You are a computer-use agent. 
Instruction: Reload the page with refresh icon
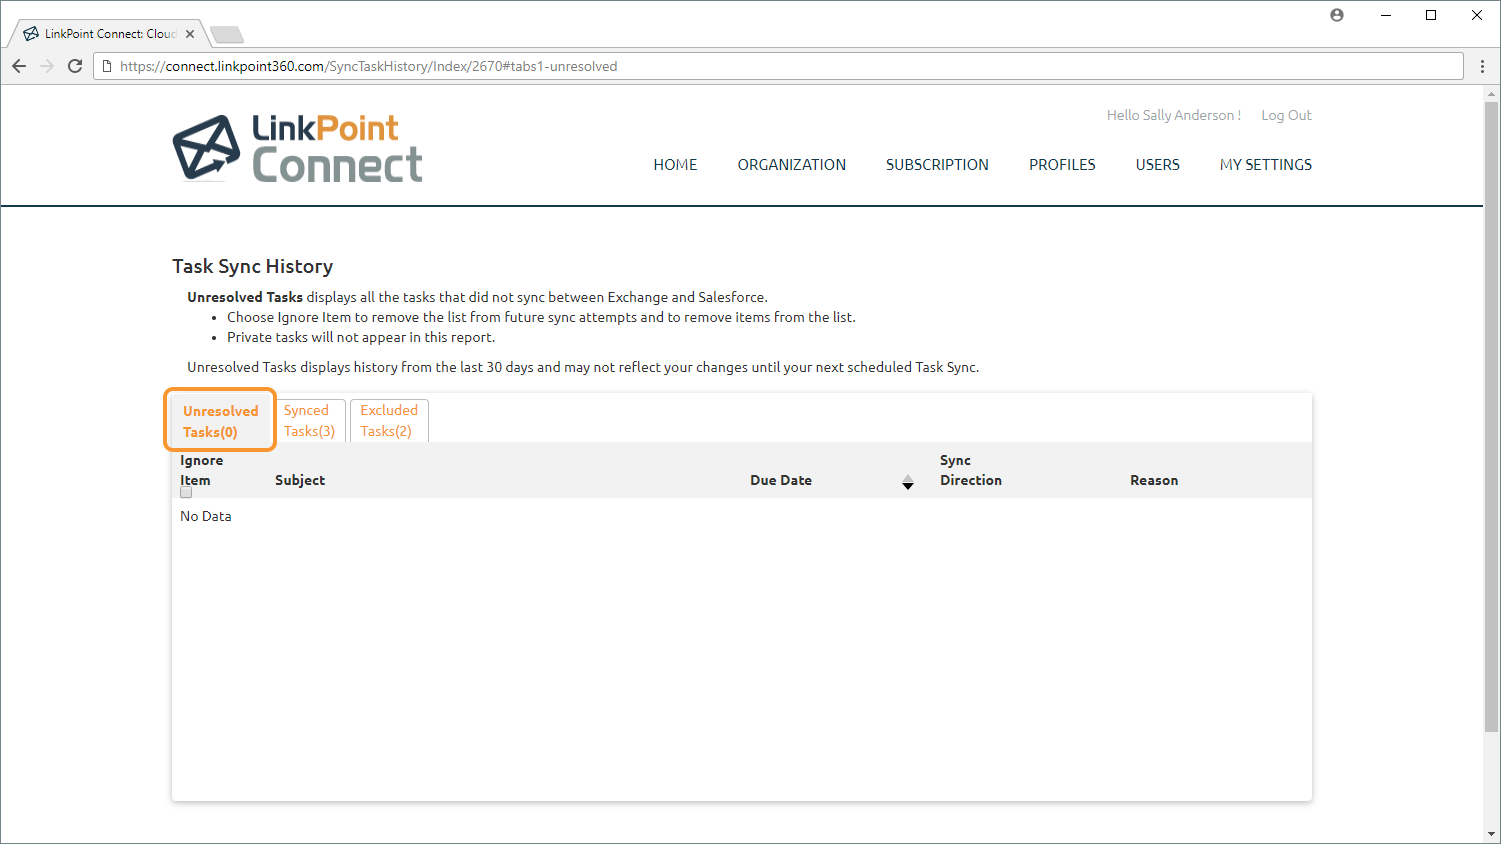coord(75,66)
